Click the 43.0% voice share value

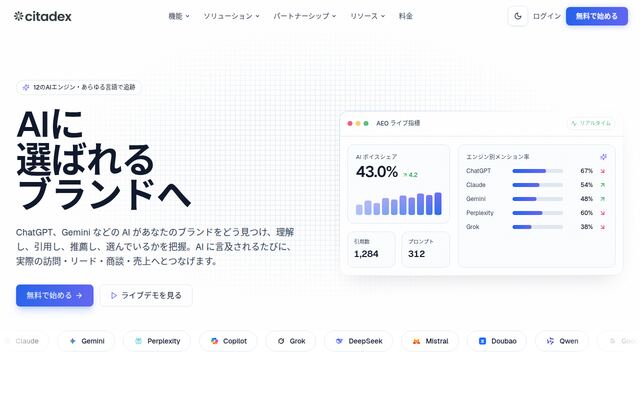click(x=377, y=172)
